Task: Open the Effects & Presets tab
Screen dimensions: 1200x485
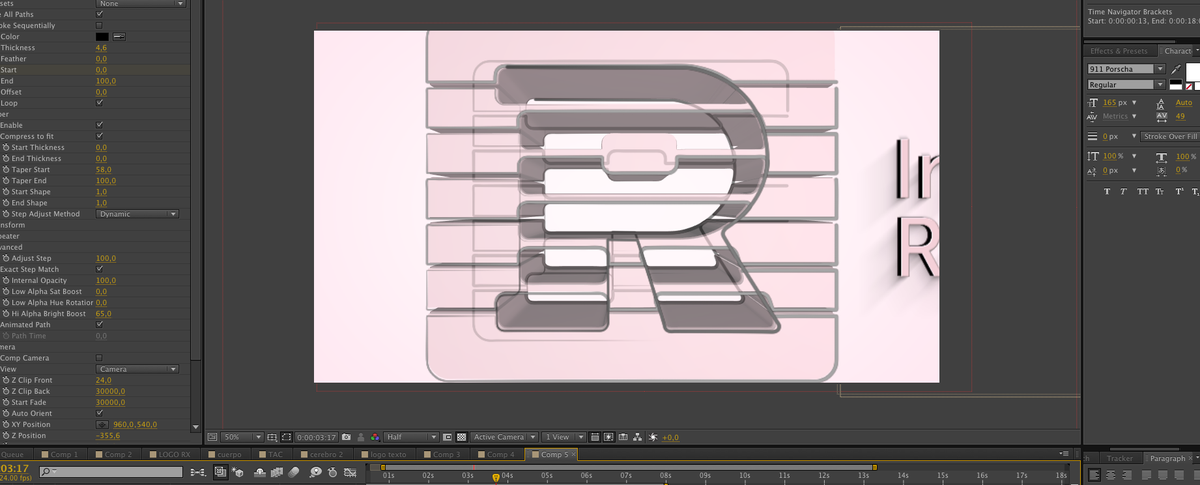Action: coord(1119,51)
